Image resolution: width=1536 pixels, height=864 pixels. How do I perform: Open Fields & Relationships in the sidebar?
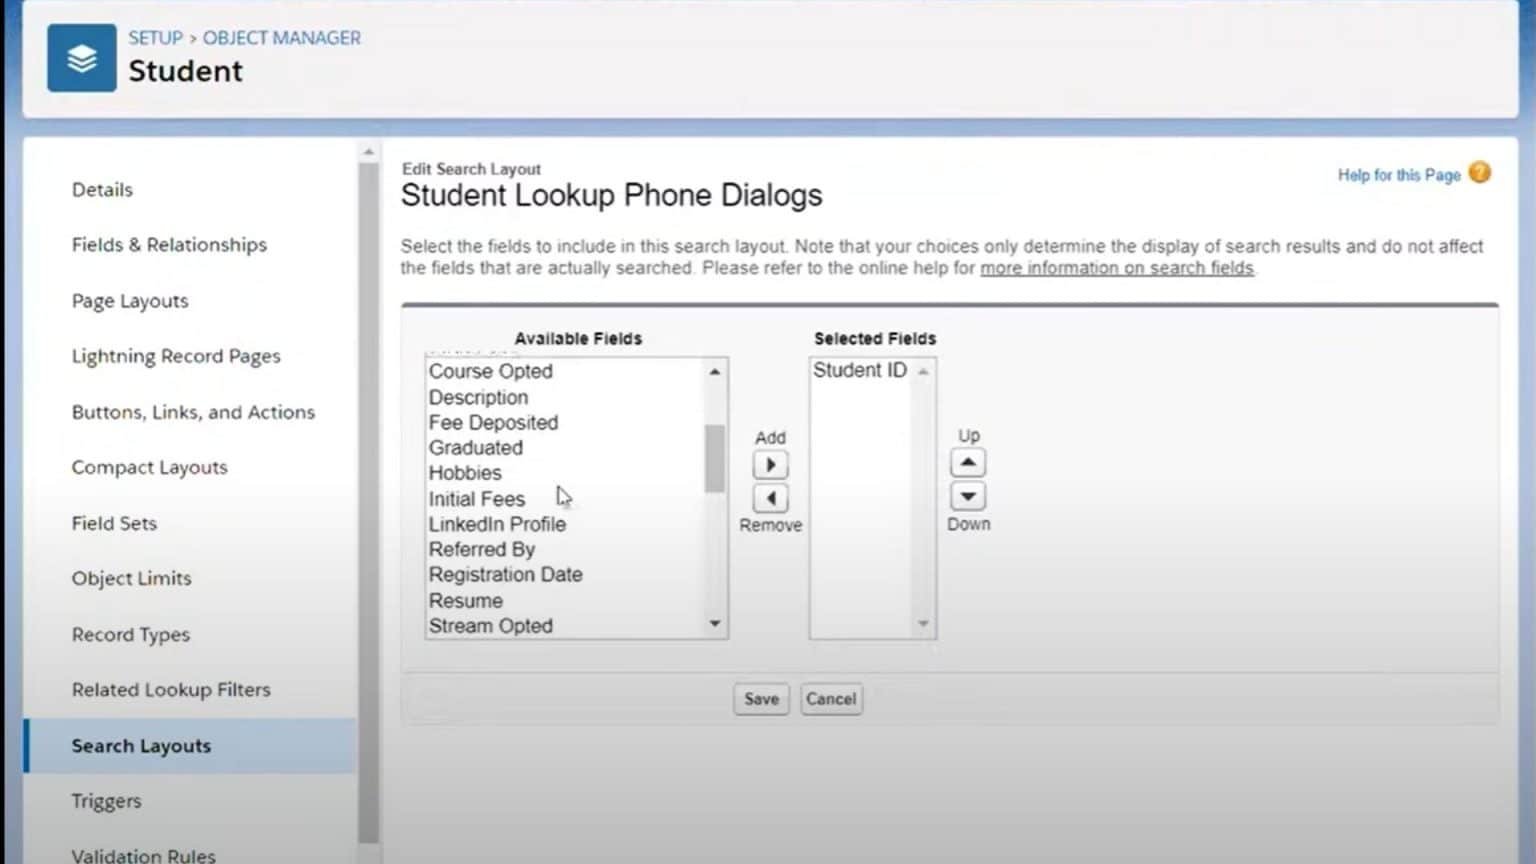(x=168, y=244)
